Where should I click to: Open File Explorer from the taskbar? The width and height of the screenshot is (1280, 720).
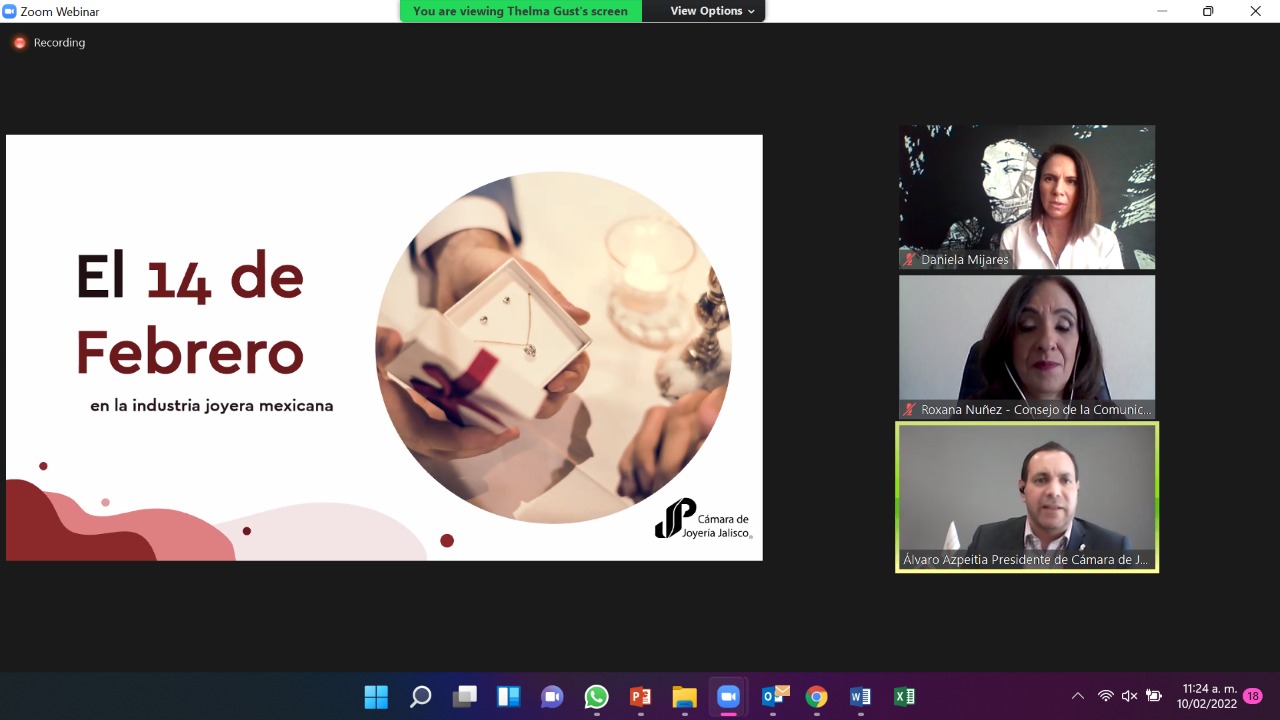(x=684, y=697)
